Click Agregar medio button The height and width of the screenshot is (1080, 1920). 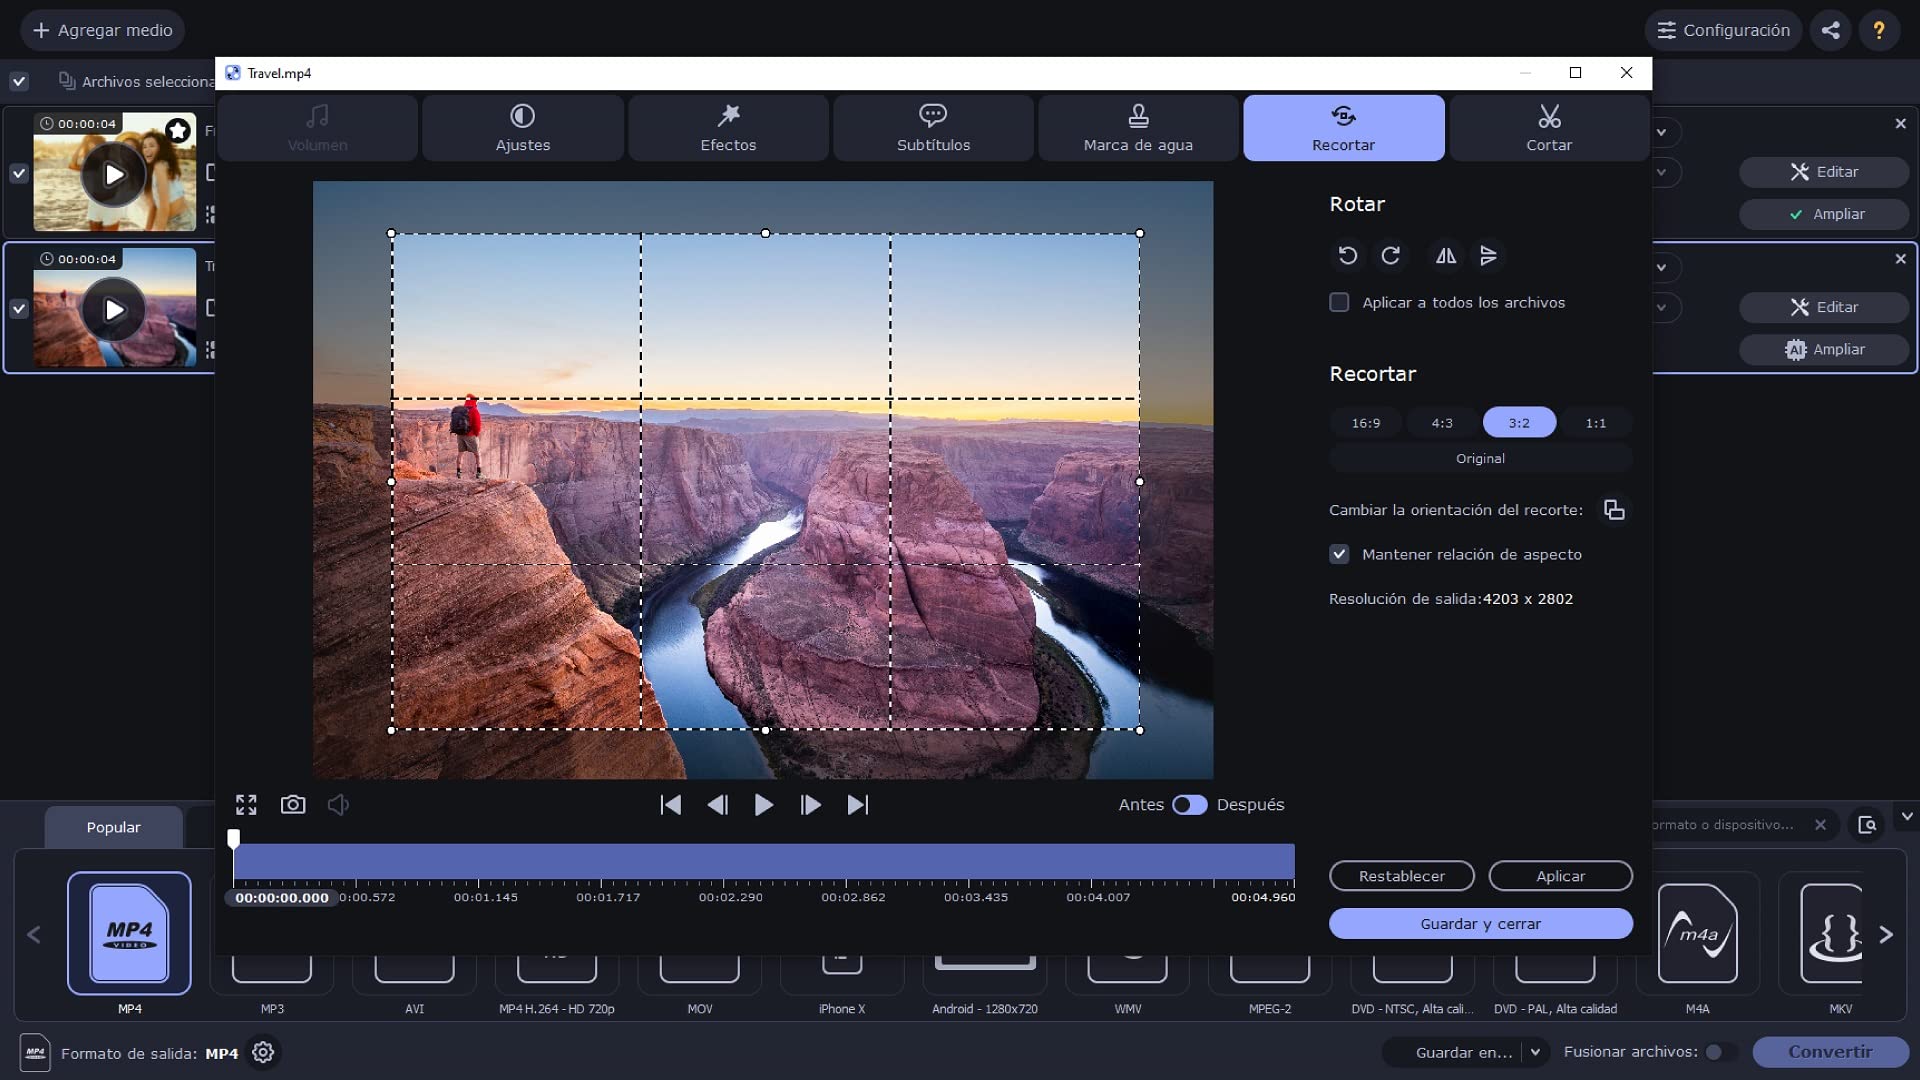click(102, 30)
